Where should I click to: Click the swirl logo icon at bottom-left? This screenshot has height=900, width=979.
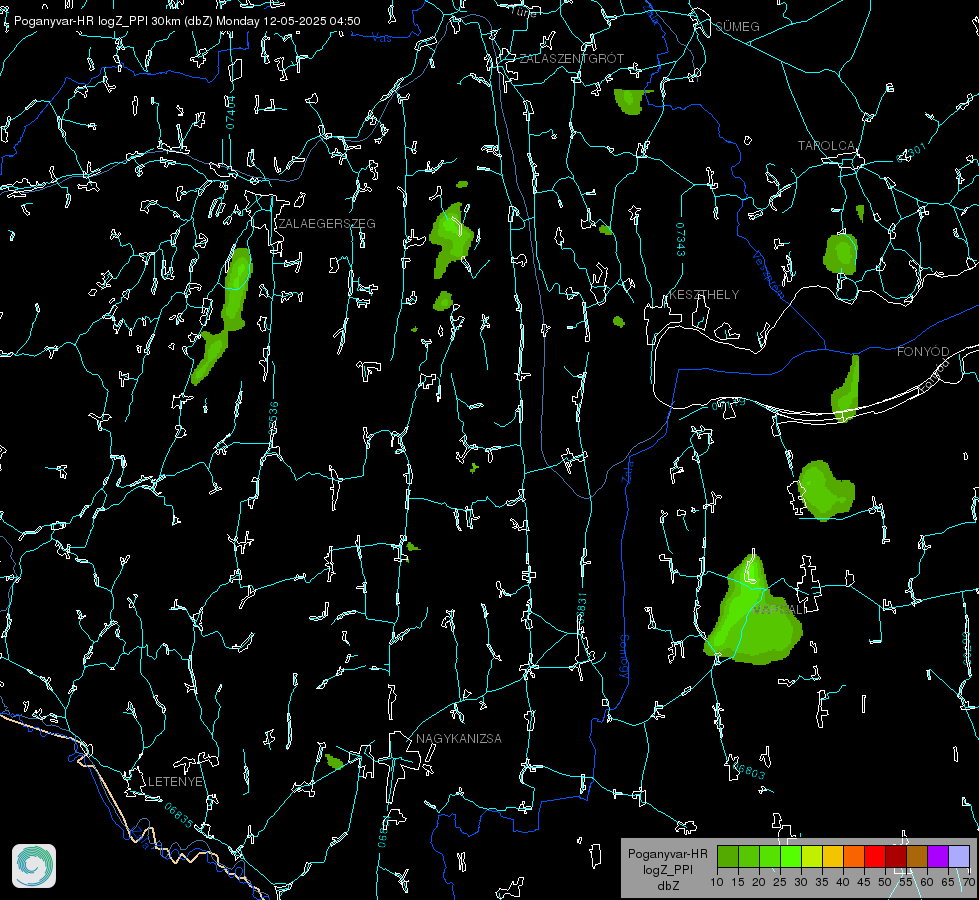[x=34, y=866]
